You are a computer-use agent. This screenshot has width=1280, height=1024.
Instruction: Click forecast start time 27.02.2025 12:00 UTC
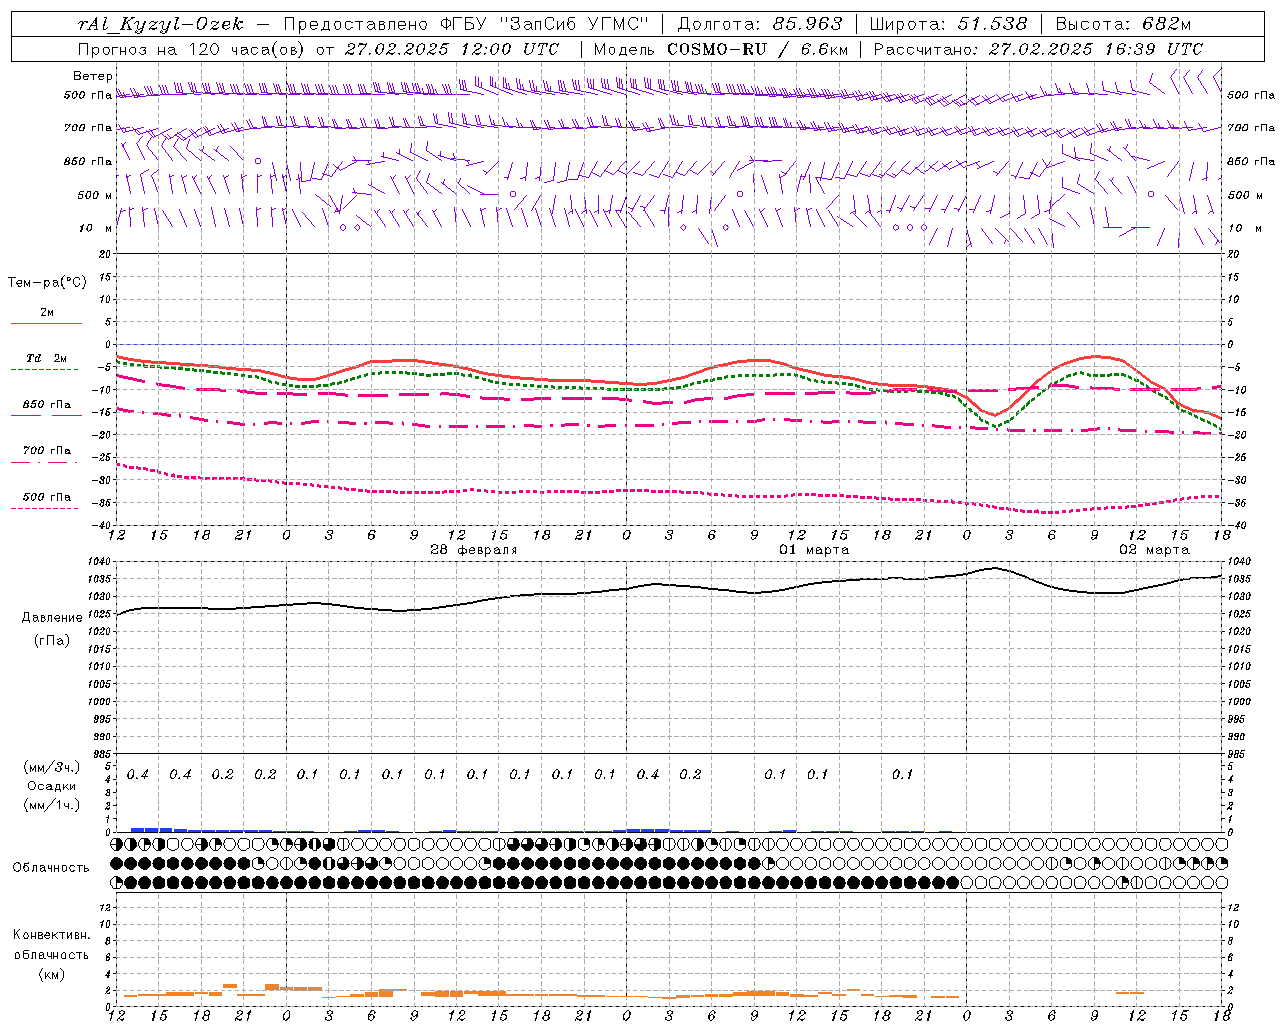click(452, 49)
